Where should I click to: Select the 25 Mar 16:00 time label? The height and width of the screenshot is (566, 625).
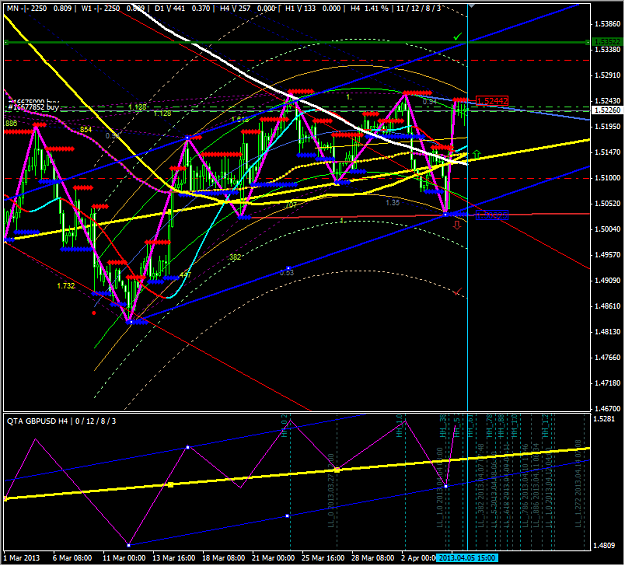click(323, 558)
